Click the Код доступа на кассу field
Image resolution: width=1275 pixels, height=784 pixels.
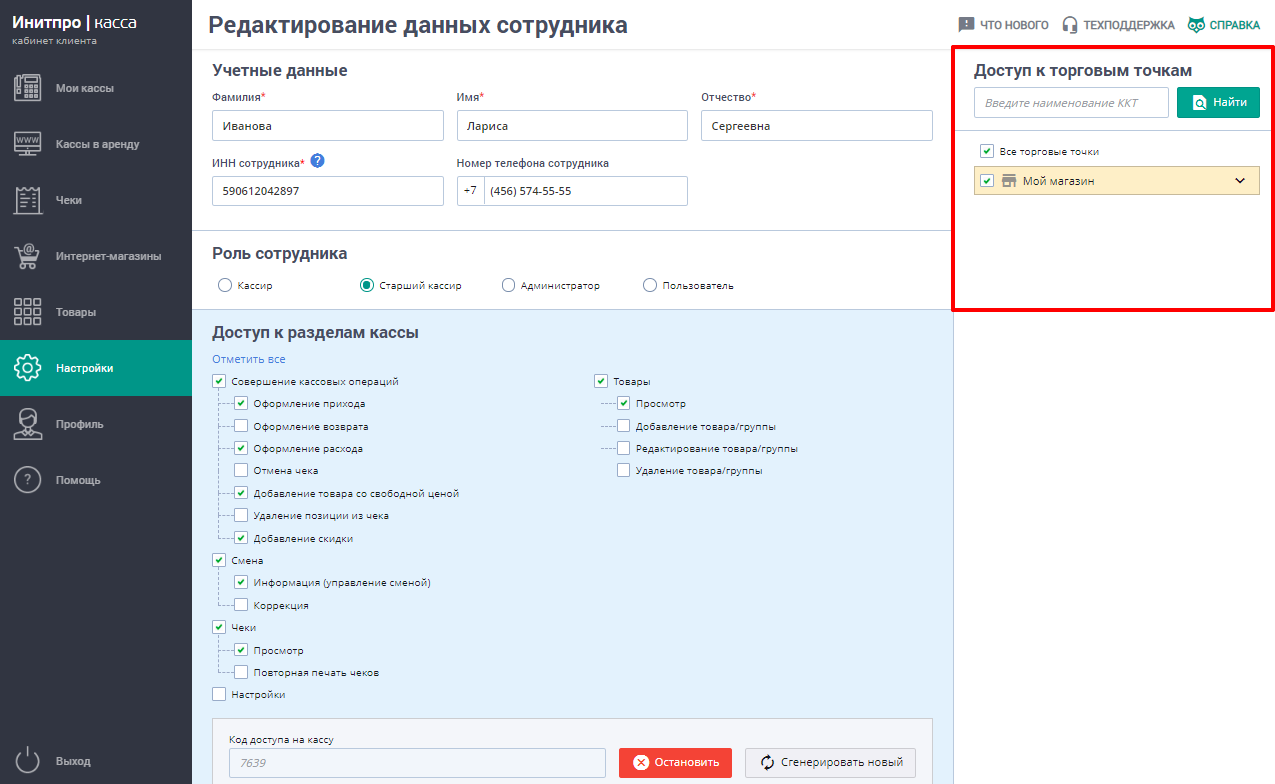417,763
